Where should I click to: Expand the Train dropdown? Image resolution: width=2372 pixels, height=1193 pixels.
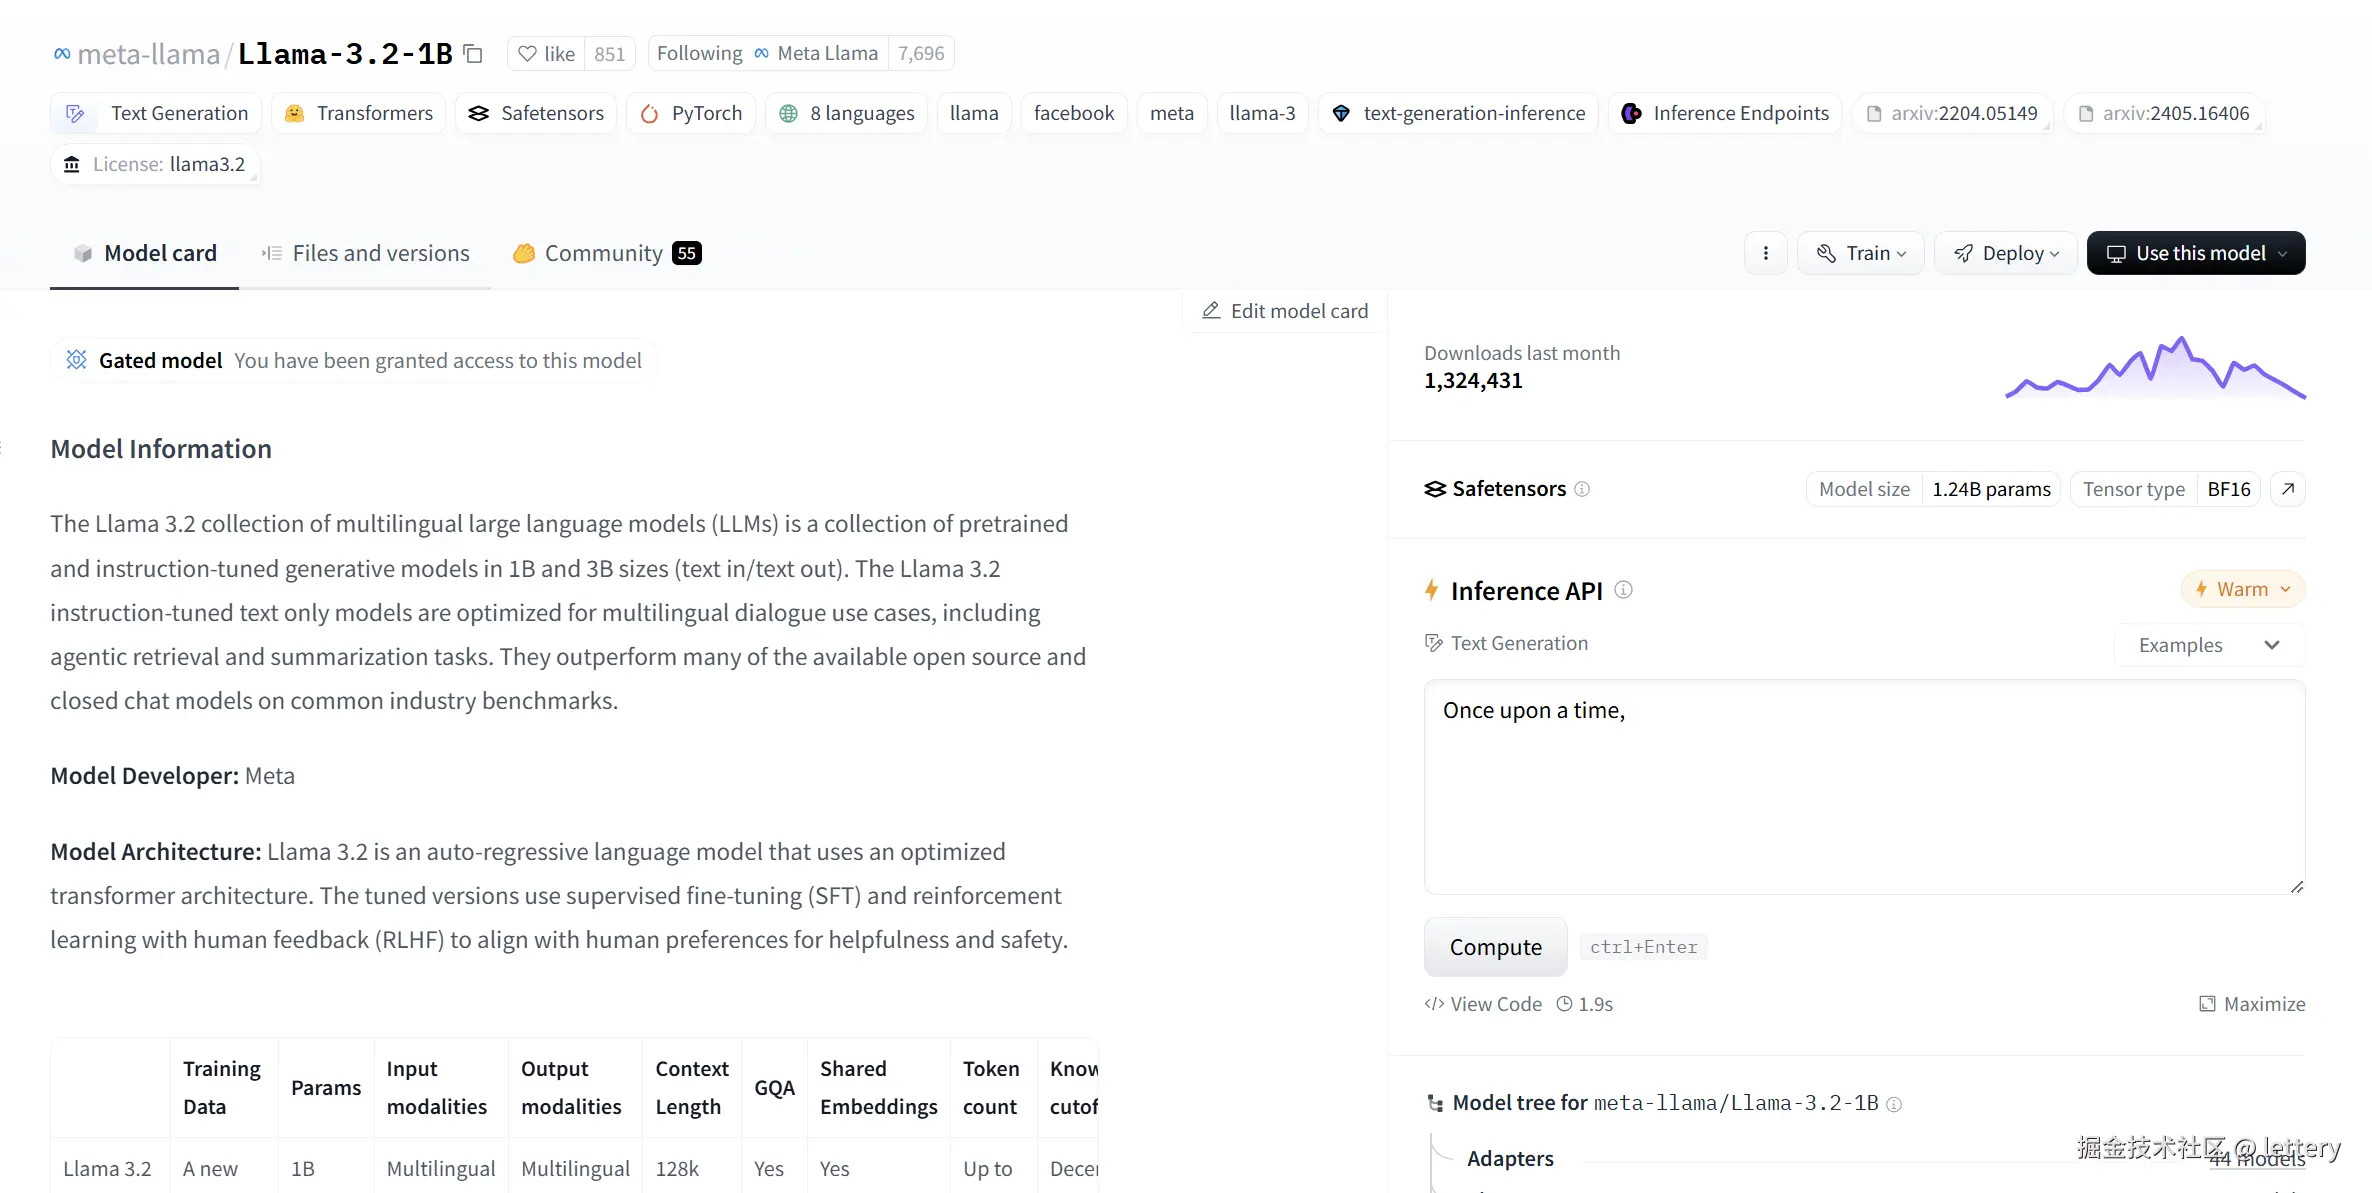pos(1861,253)
